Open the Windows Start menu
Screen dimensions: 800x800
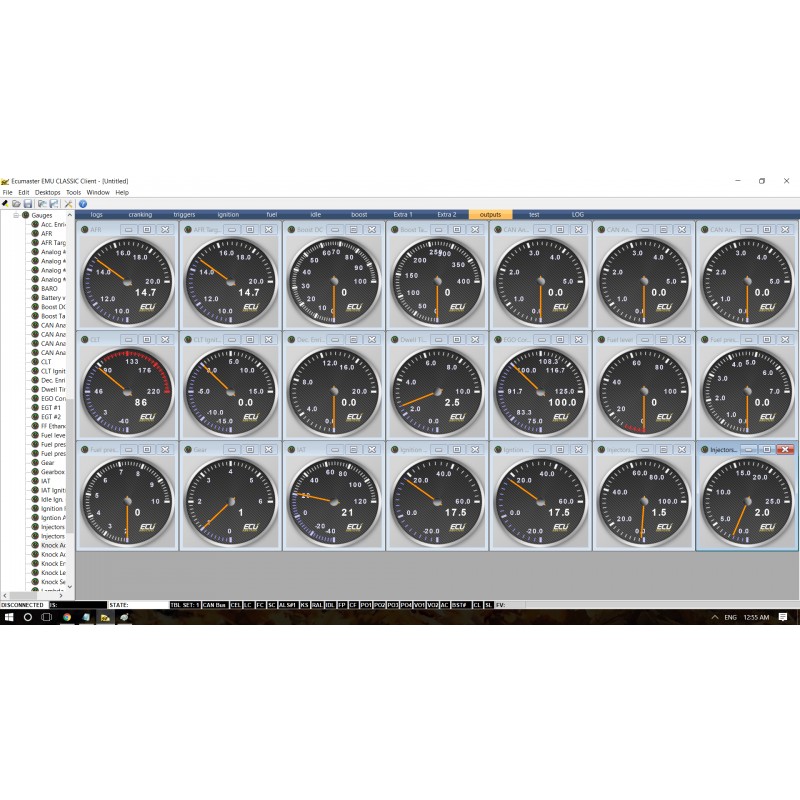tap(9, 617)
